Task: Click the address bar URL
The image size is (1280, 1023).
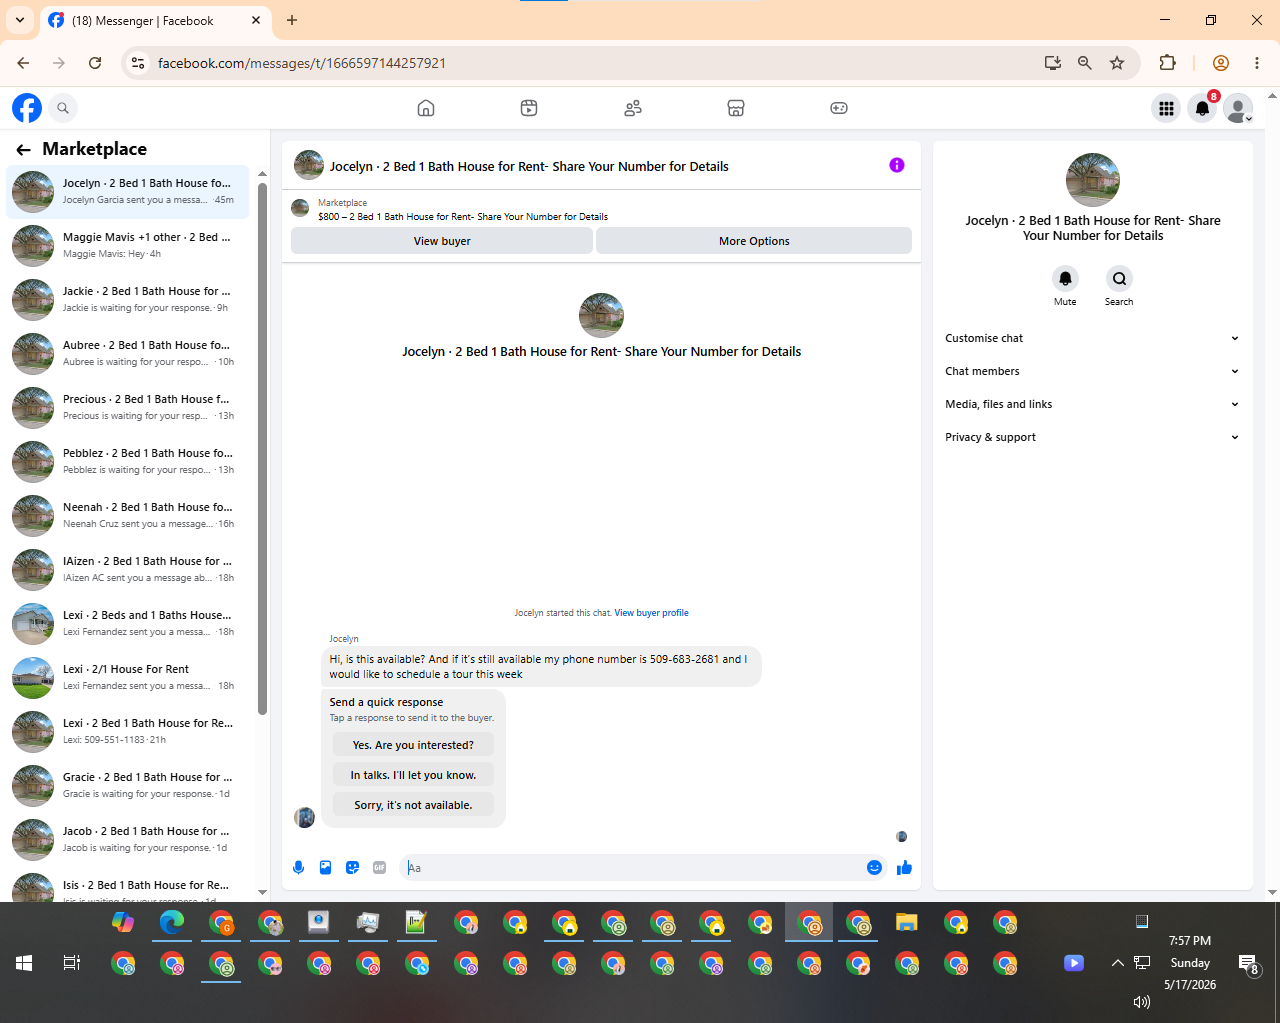Action: coord(302,63)
